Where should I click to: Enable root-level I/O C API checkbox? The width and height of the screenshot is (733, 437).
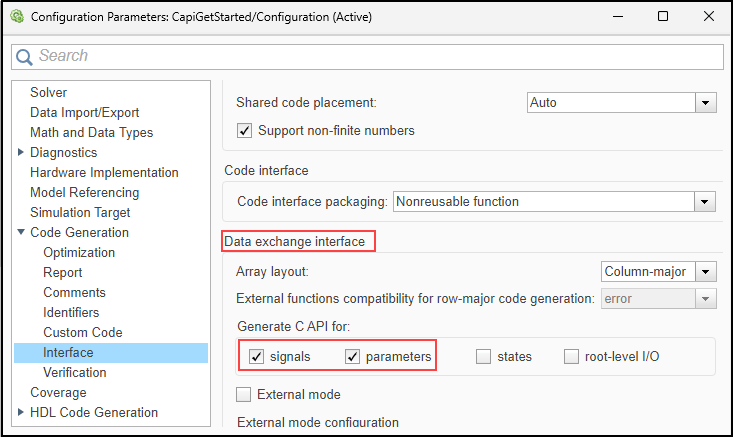571,357
